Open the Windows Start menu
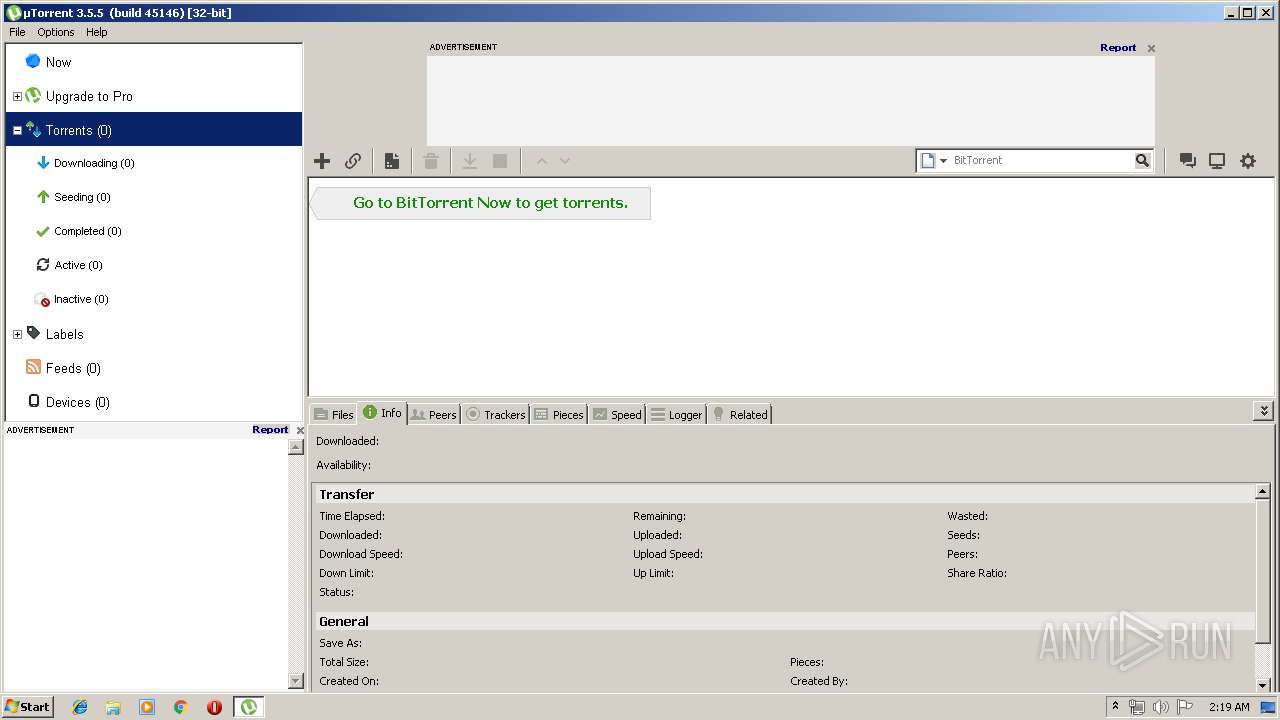 pyautogui.click(x=28, y=706)
